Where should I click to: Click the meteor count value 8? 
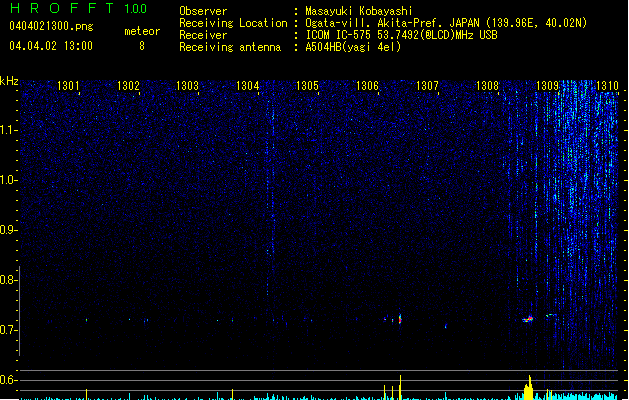142,46
